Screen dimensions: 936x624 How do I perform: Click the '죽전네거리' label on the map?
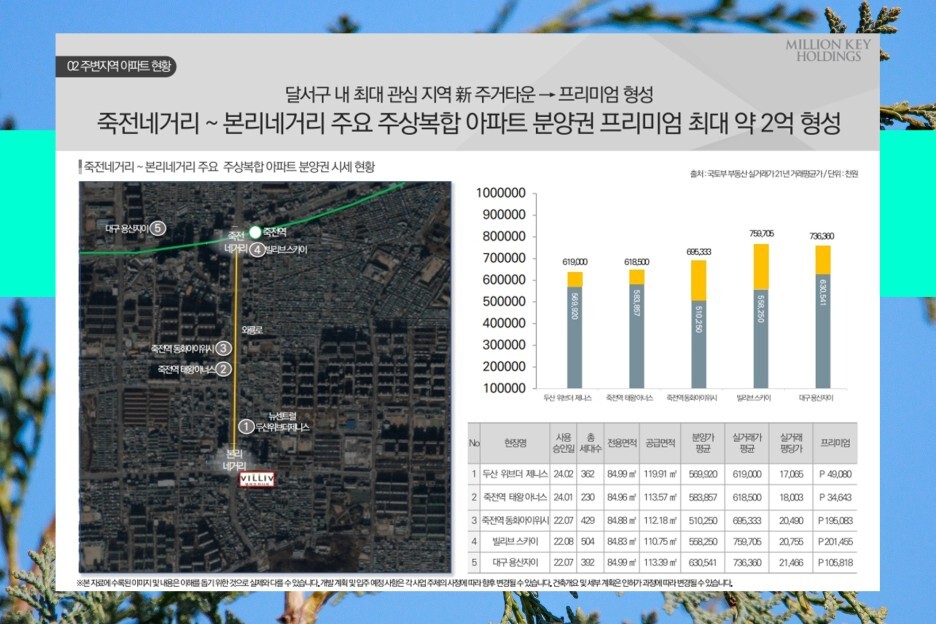click(236, 242)
